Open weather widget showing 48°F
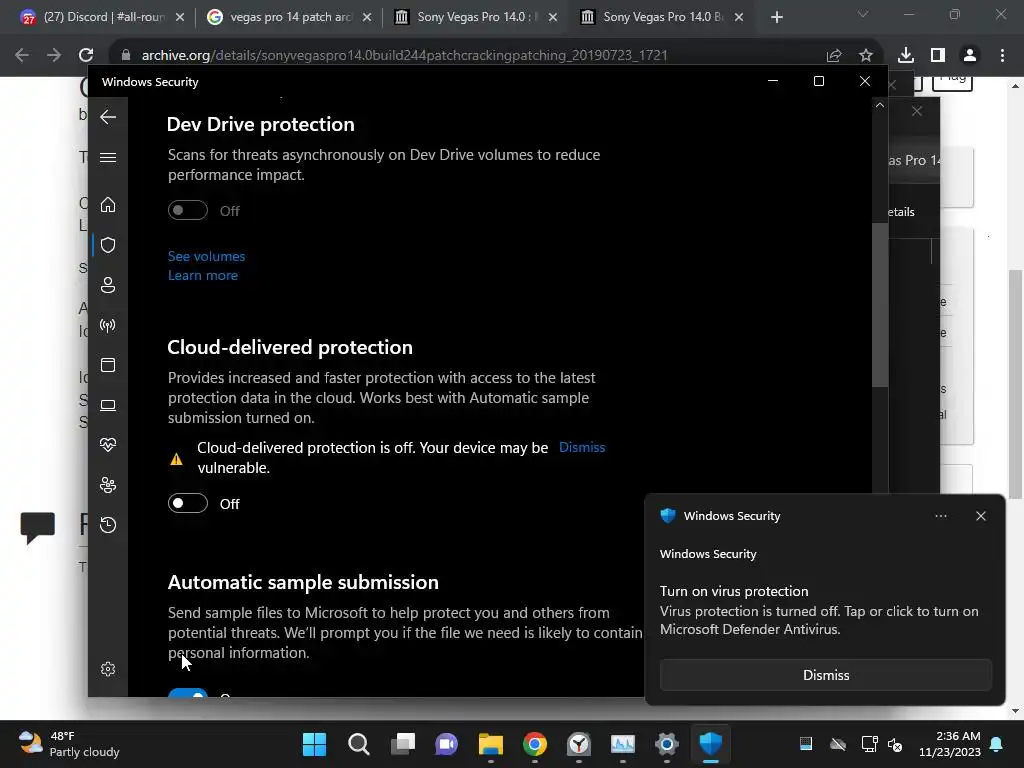1024x768 pixels. point(69,744)
